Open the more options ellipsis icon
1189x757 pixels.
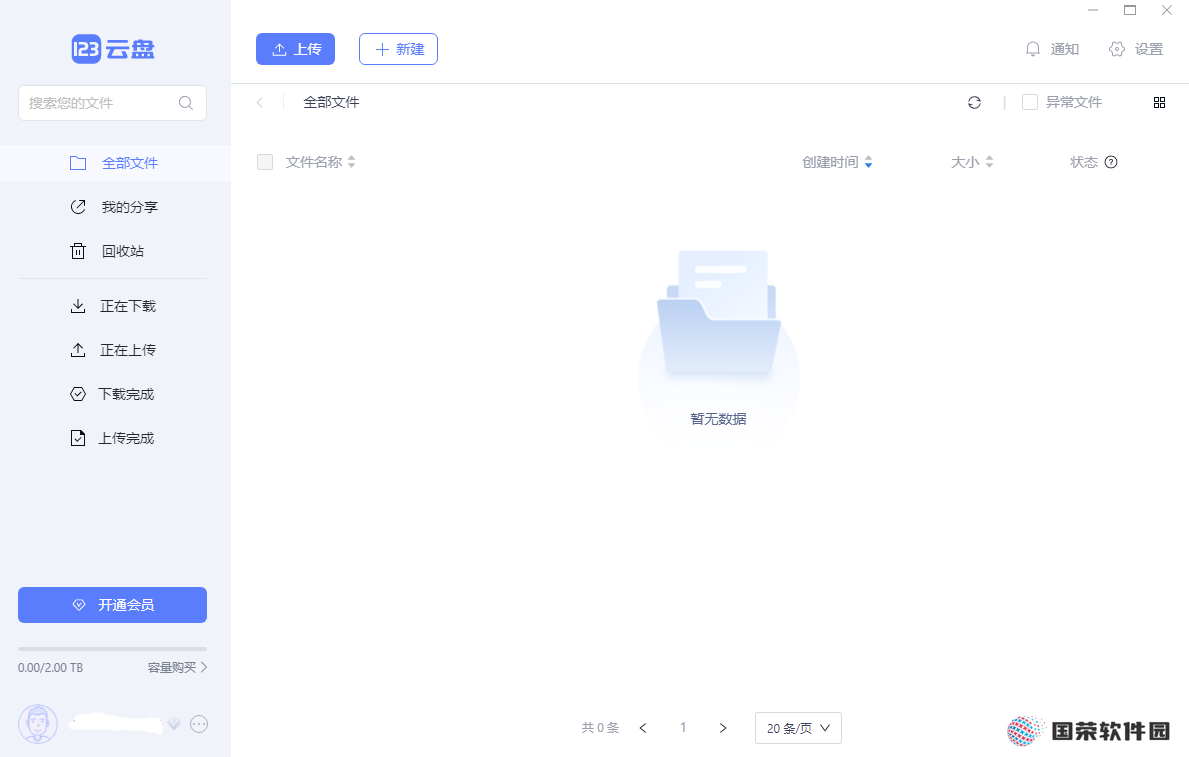pos(199,724)
